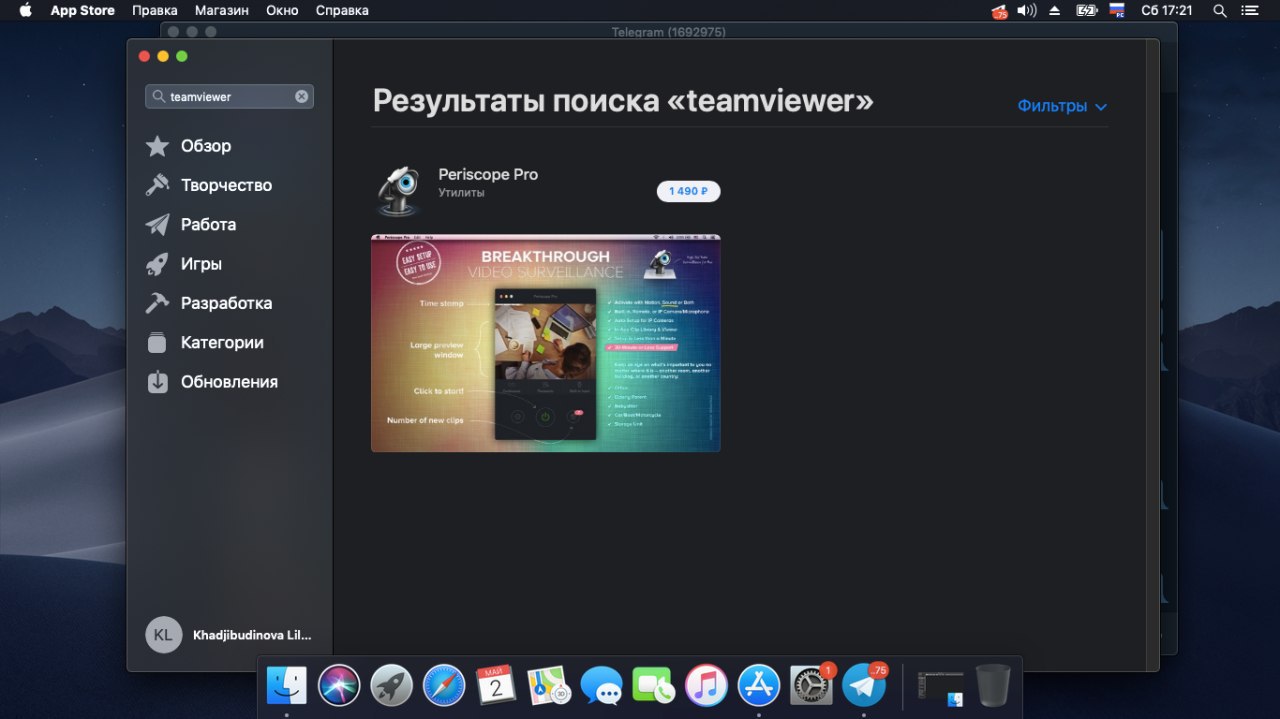Open the Категории icon in sidebar

[157, 343]
